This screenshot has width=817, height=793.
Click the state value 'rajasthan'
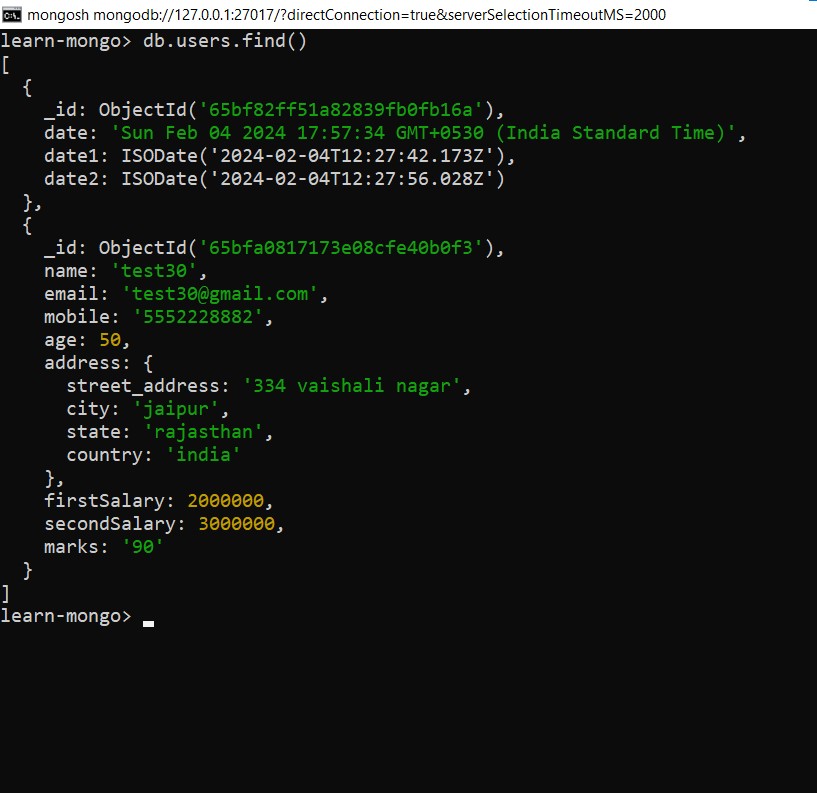pyautogui.click(x=203, y=432)
